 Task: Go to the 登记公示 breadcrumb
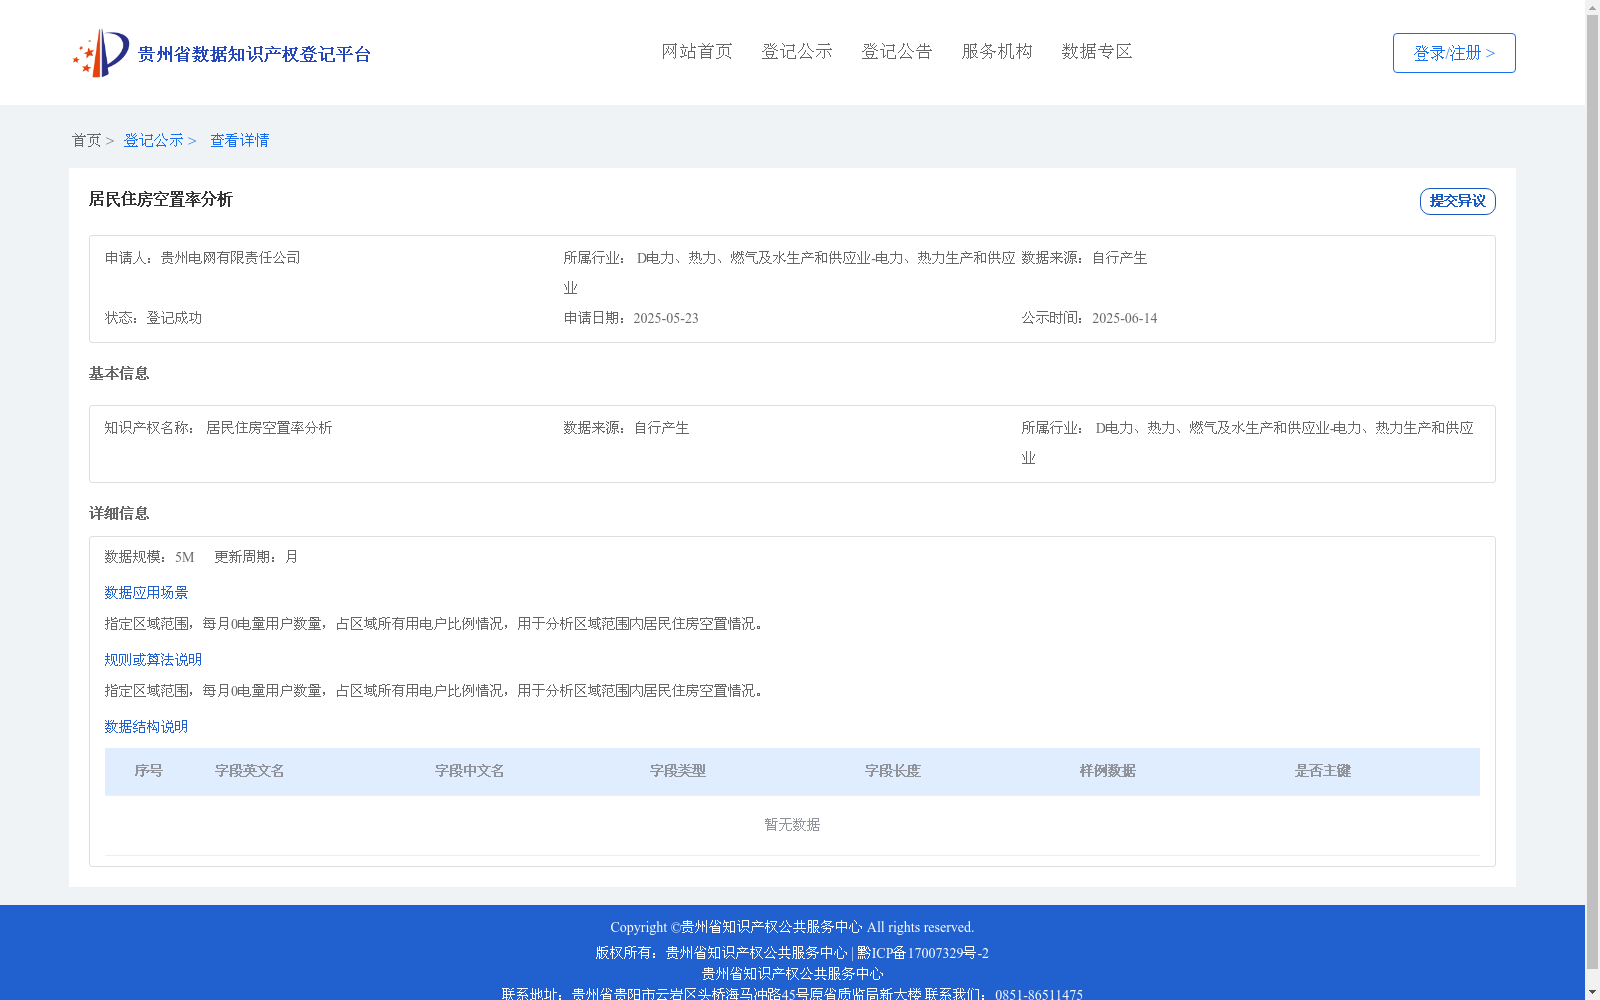pos(154,140)
